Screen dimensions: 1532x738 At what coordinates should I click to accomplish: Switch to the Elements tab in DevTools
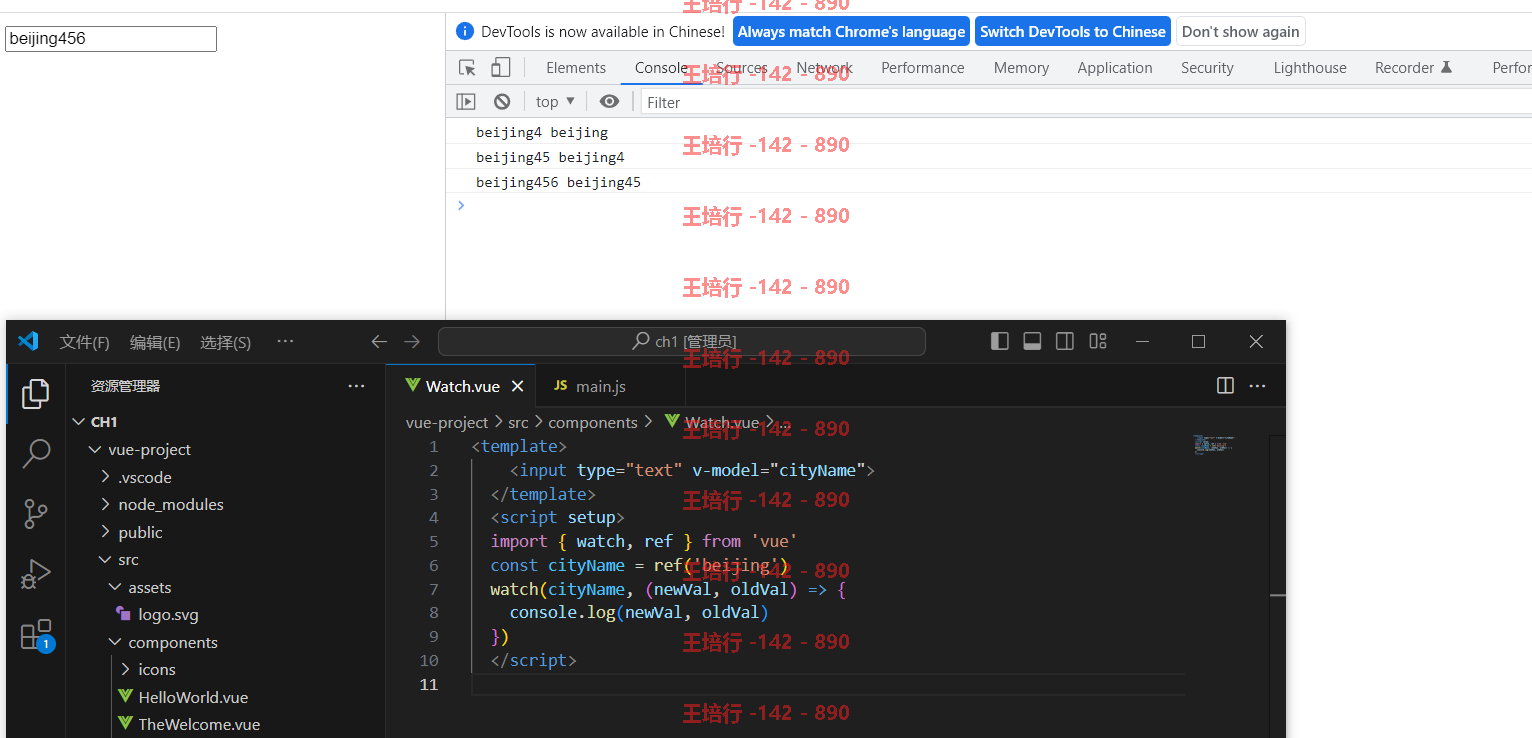click(576, 68)
